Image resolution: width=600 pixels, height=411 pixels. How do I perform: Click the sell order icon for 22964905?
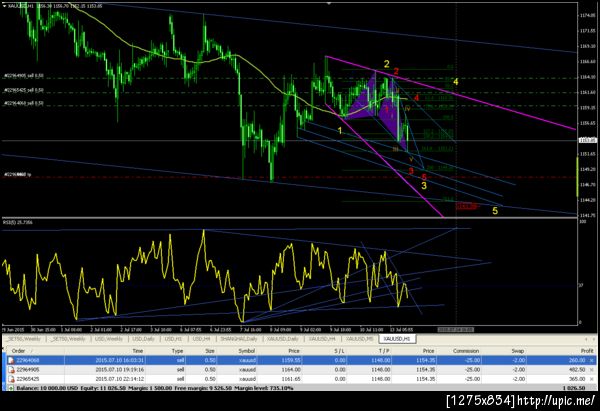click(11, 370)
